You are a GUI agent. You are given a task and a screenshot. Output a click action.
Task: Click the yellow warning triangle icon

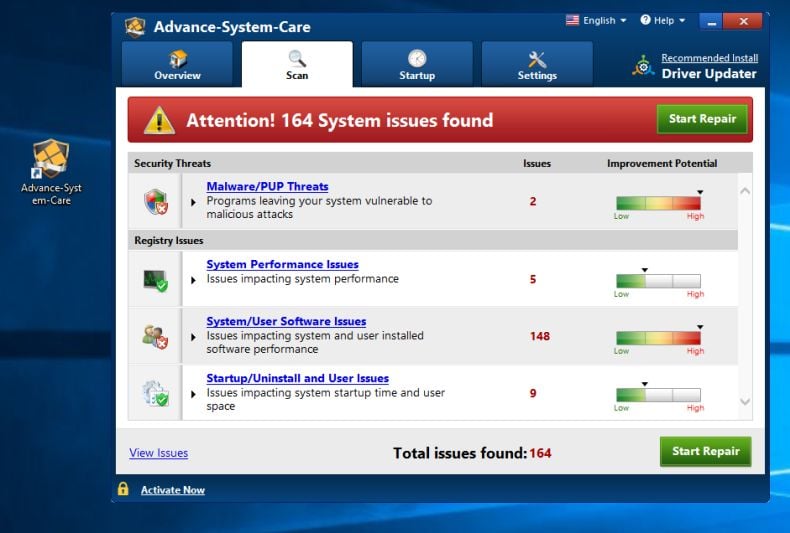pos(159,120)
